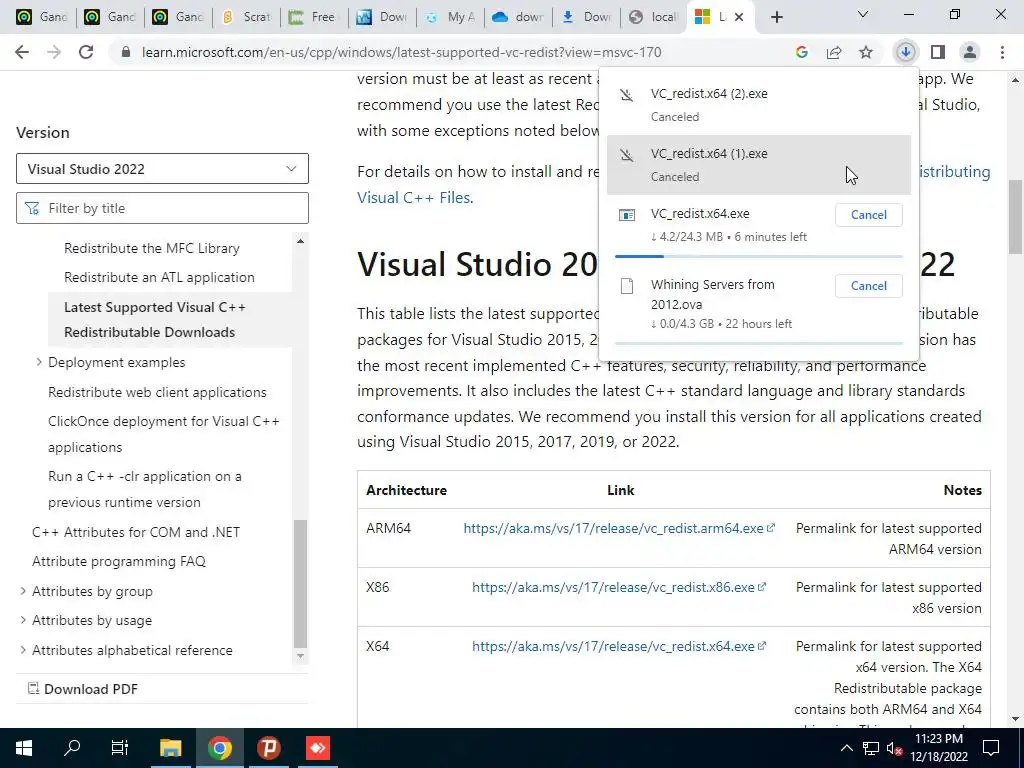Open Redistribute an ATL application
1024x768 pixels.
point(159,278)
